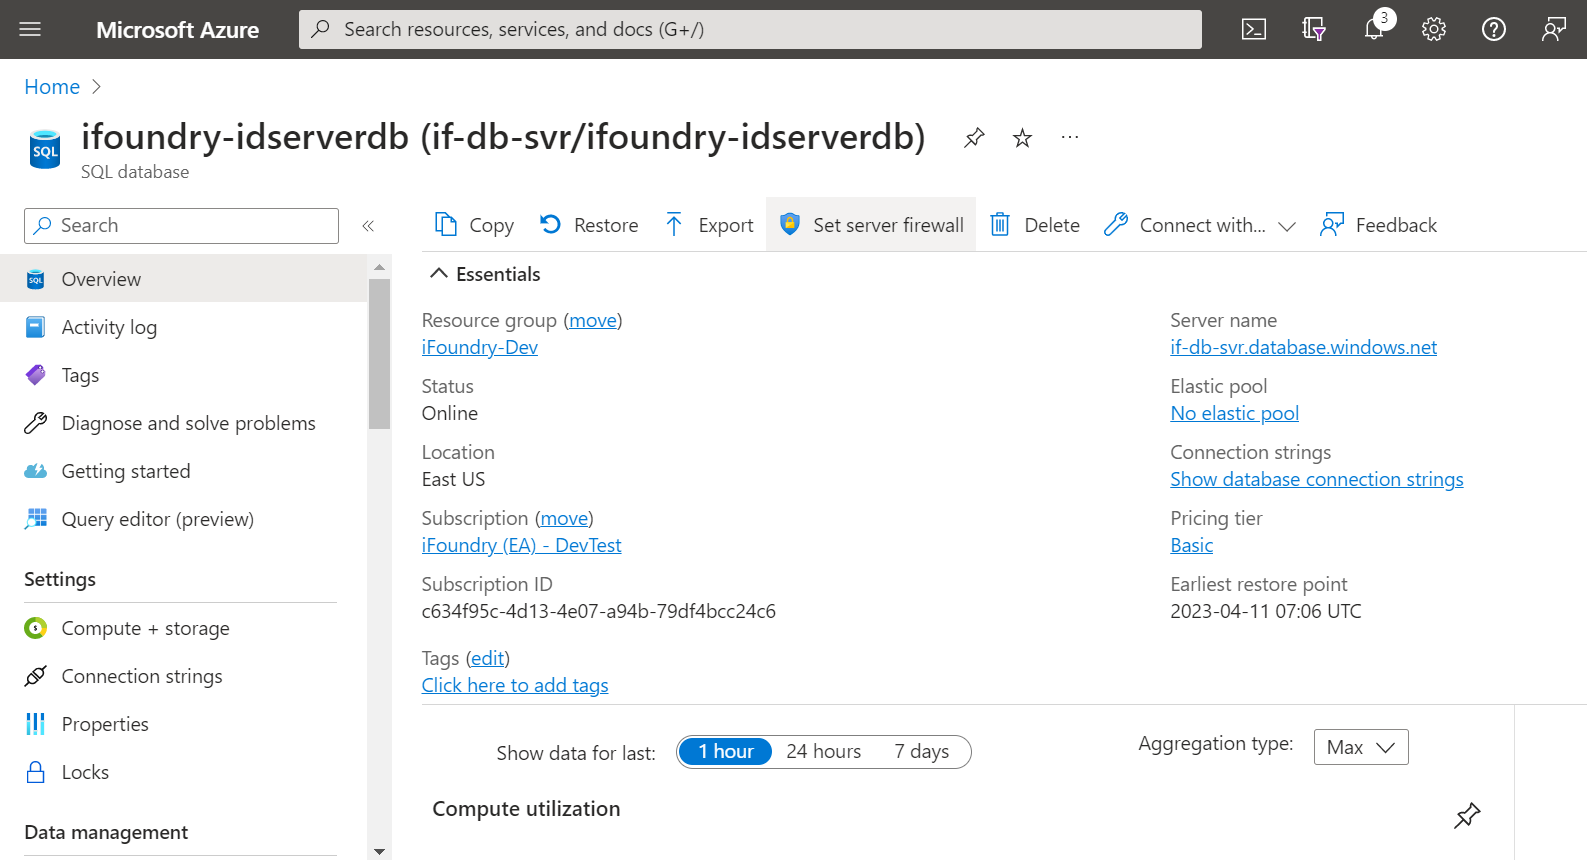Open if-db-svr.database.windows.net server link
The width and height of the screenshot is (1587, 860).
[1303, 347]
